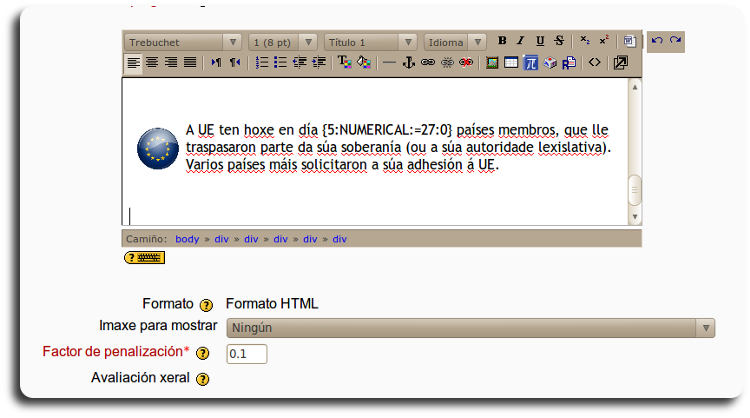Screen dimensions: 750x418
Task: Open the Trebuchet font family dropdown
Action: pyautogui.click(x=184, y=42)
